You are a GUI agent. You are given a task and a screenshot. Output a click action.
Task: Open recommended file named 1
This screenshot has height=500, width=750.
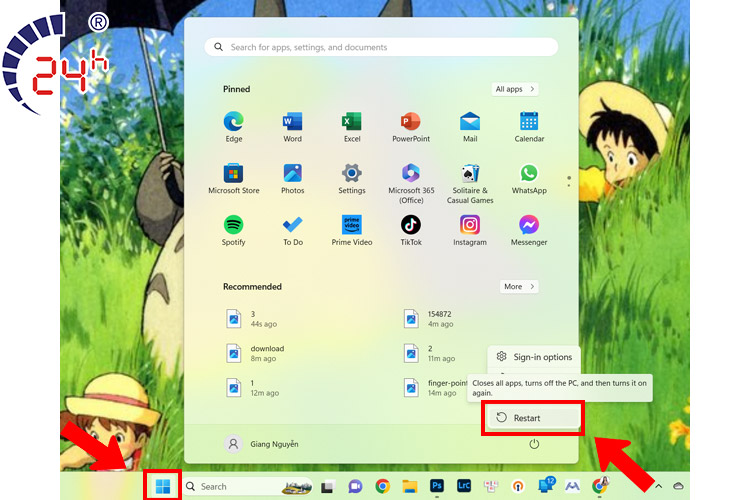253,388
